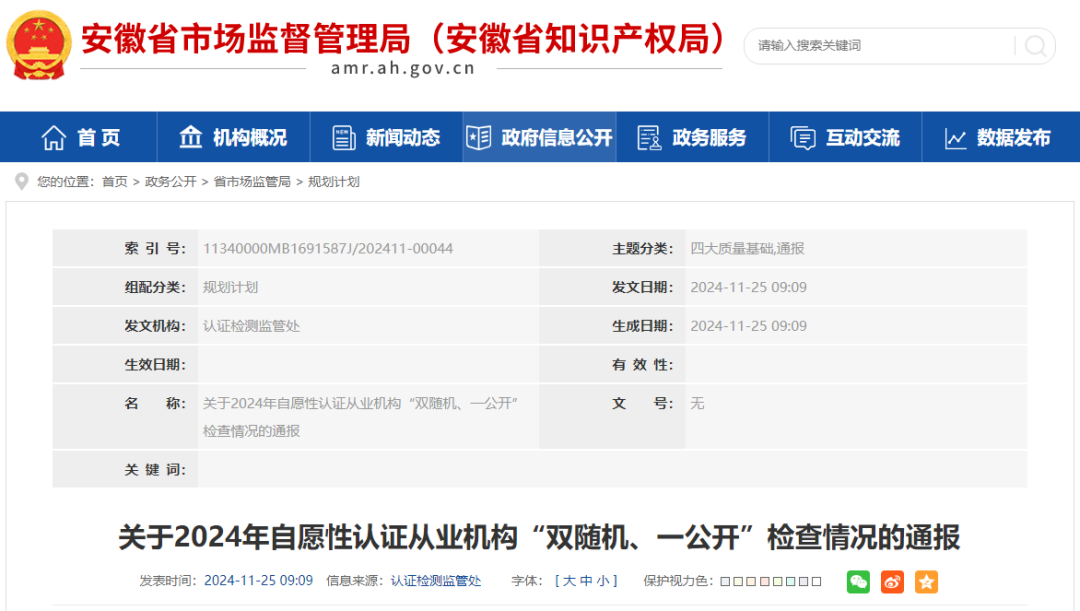
Task: Select the 首页 home icon in navigation
Action: coord(55,137)
